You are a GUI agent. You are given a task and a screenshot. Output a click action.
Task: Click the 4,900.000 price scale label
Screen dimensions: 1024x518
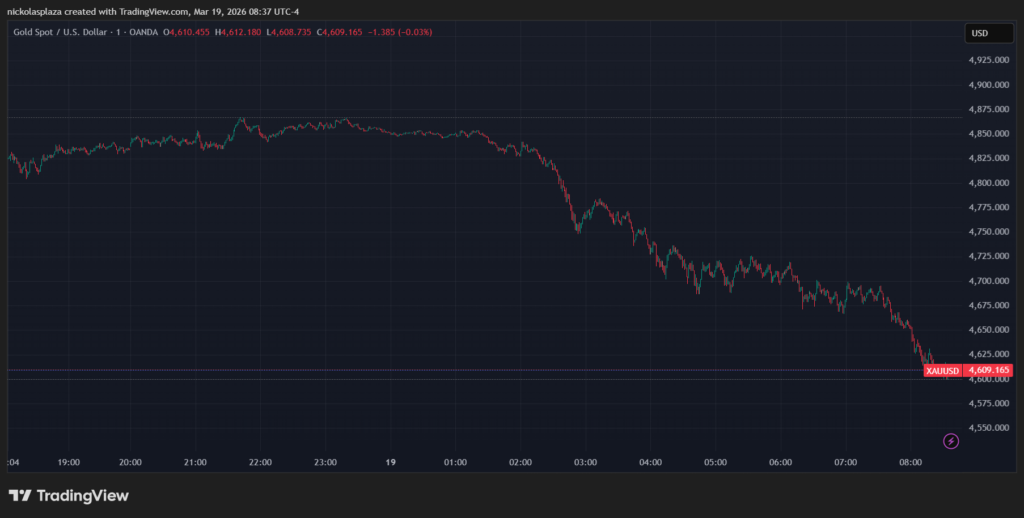[x=988, y=85]
